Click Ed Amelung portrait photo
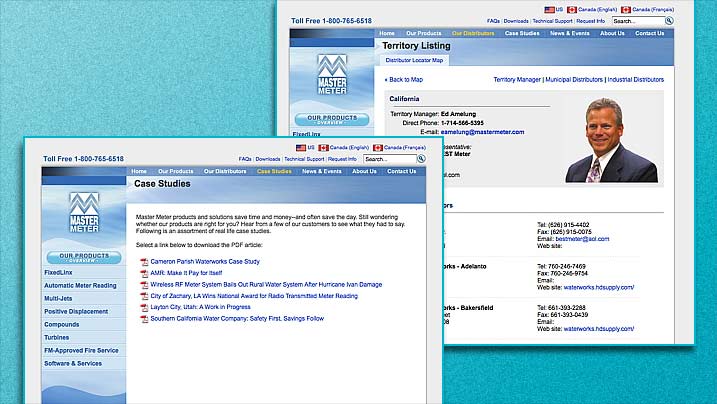This screenshot has height=404, width=717. (x=611, y=140)
